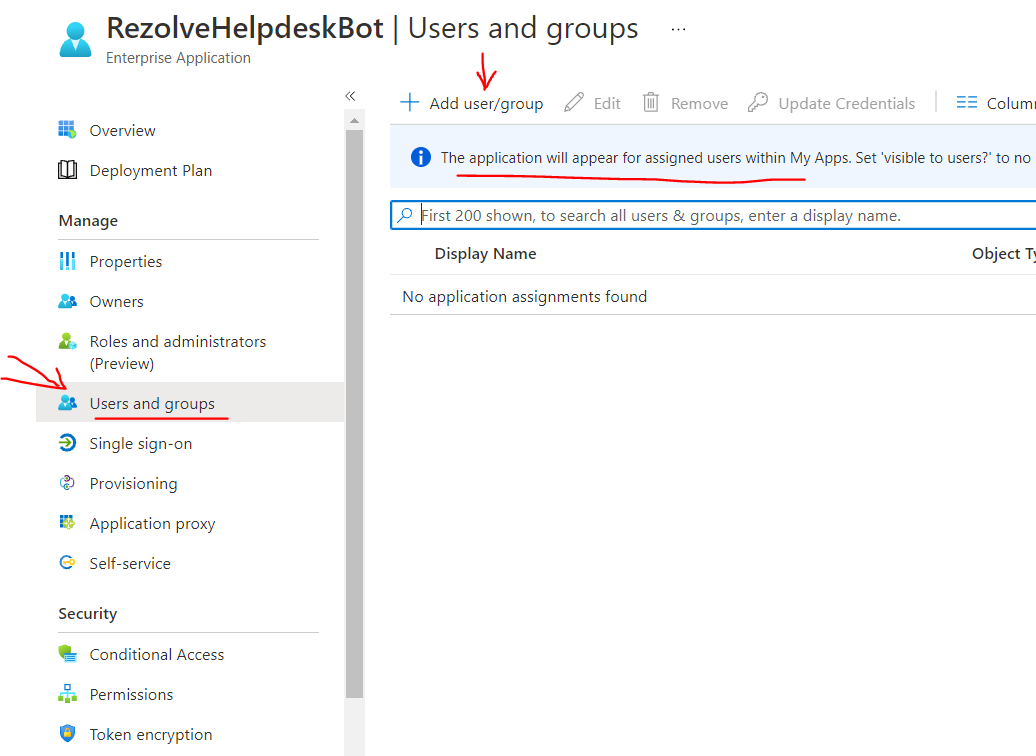Open the Overview page

point(123,131)
